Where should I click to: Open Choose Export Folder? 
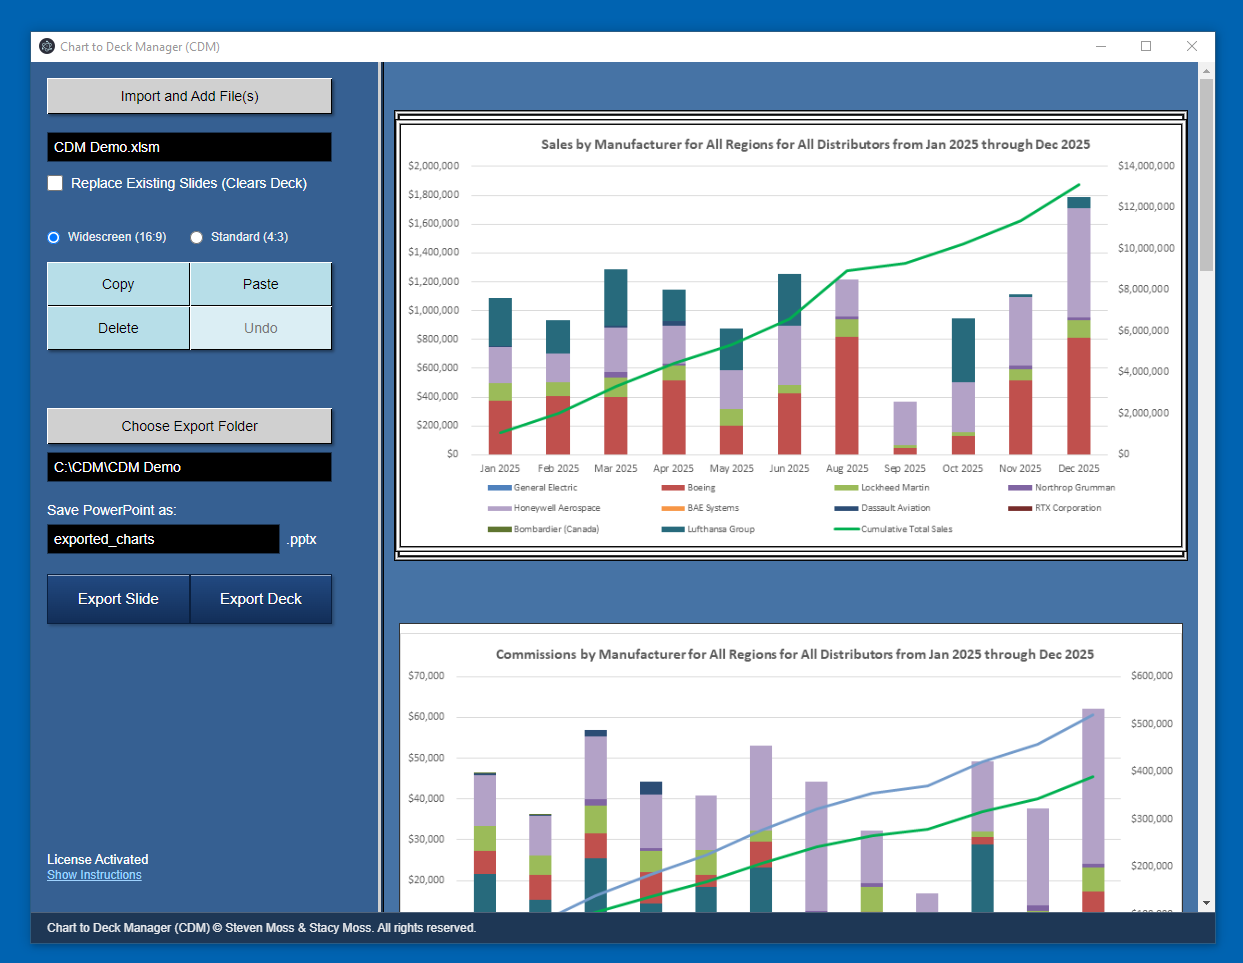pos(188,425)
